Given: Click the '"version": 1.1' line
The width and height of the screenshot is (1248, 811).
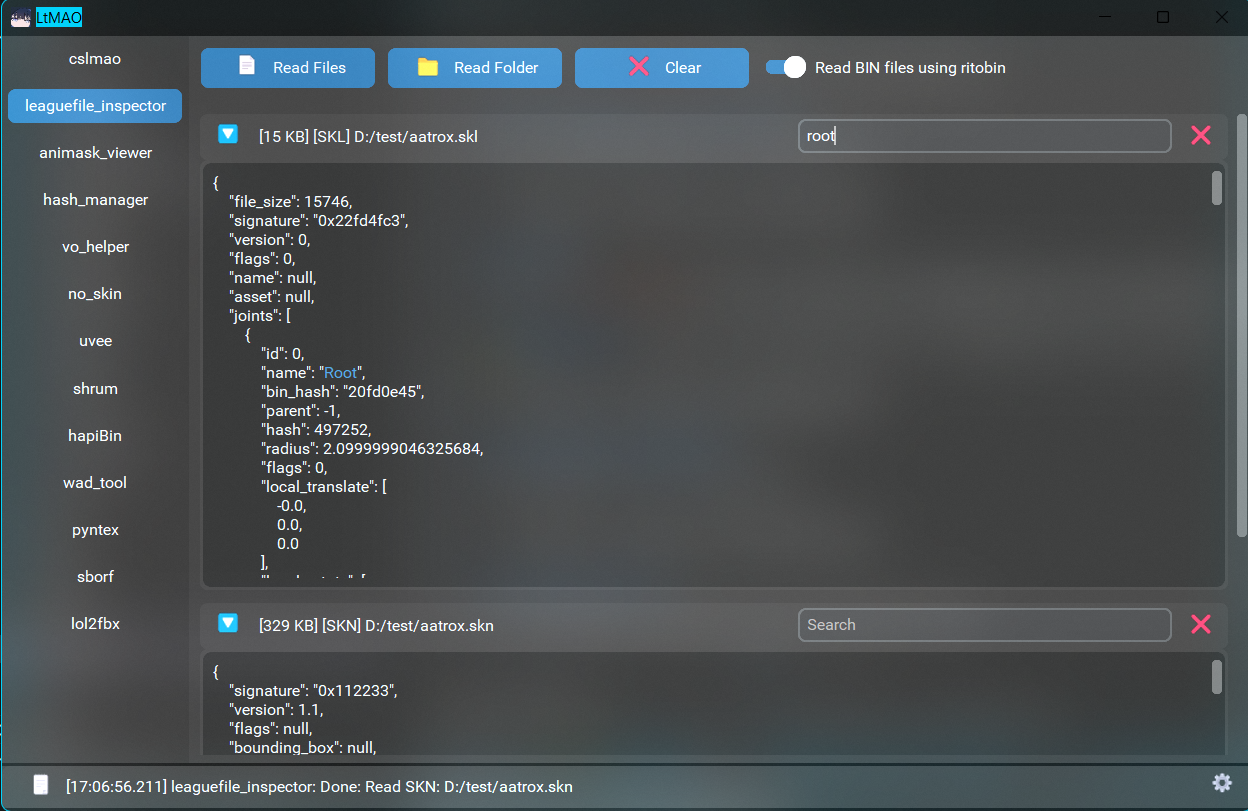Looking at the screenshot, I should point(277,710).
